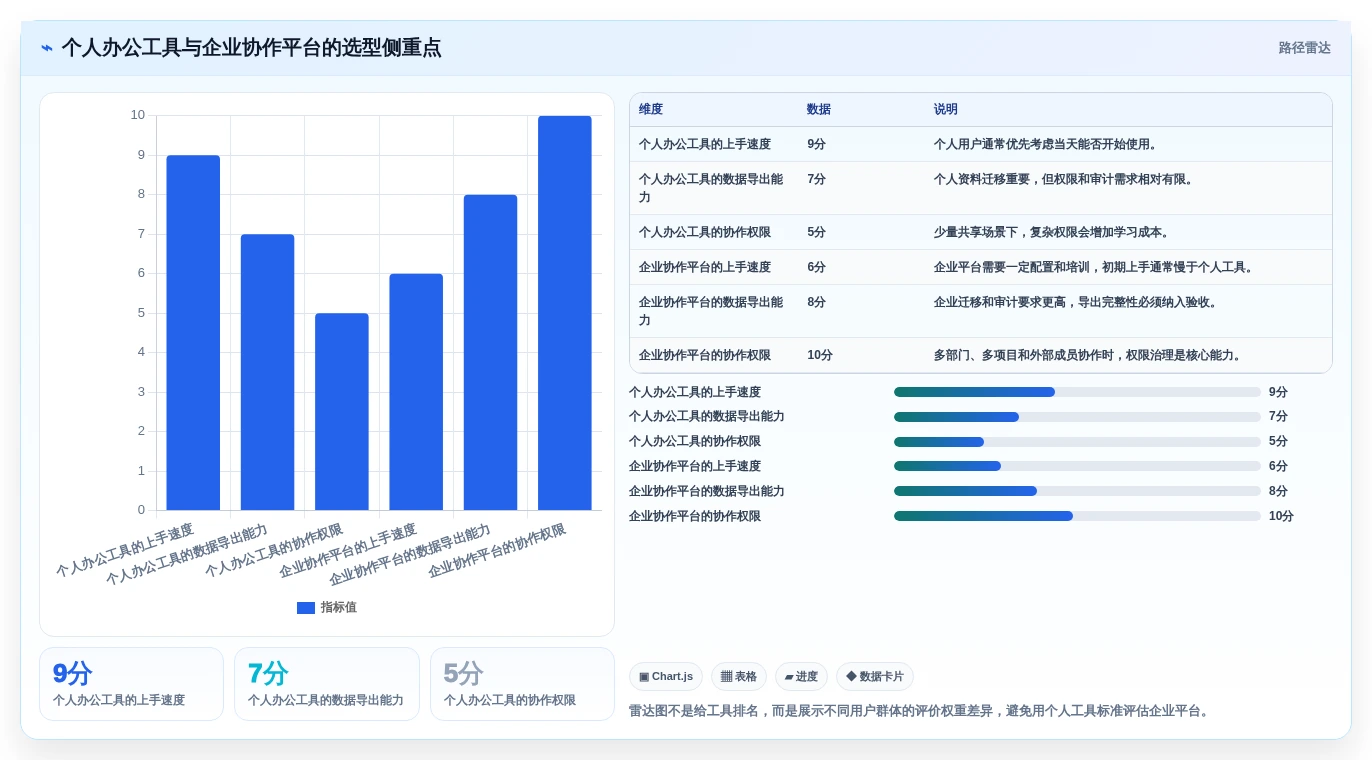Click the 表格 tag chip
Viewport: 1372px width, 760px height.
(x=739, y=677)
